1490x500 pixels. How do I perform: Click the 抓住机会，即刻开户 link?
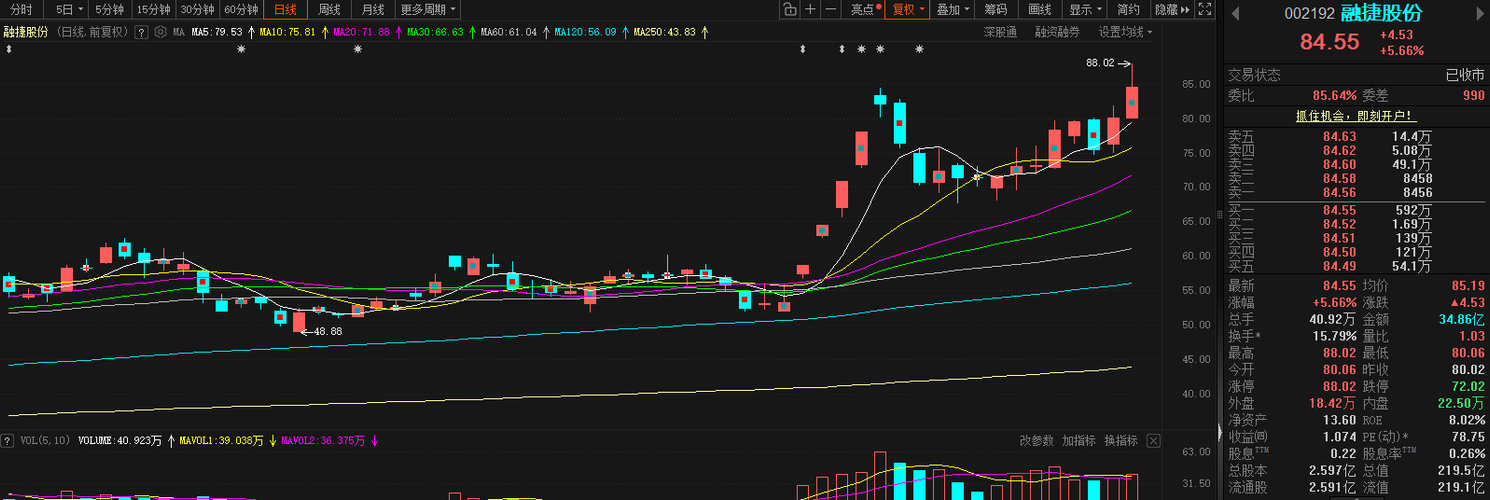(x=1356, y=116)
